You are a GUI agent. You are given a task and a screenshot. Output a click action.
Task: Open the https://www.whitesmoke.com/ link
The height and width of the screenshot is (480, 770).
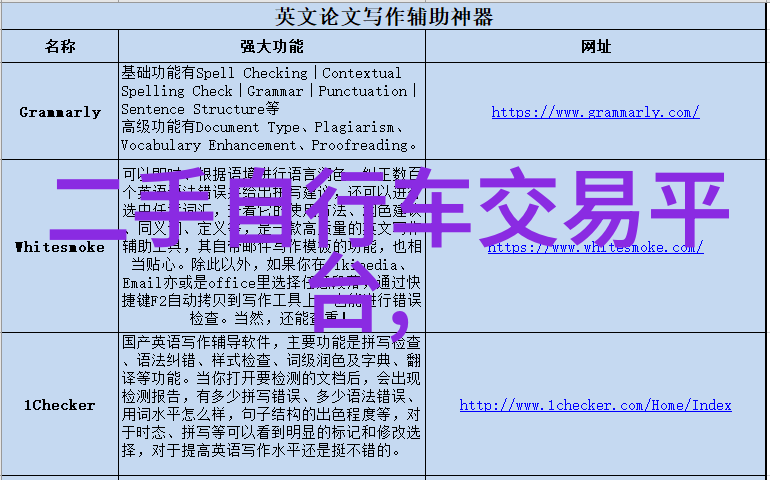(x=595, y=247)
